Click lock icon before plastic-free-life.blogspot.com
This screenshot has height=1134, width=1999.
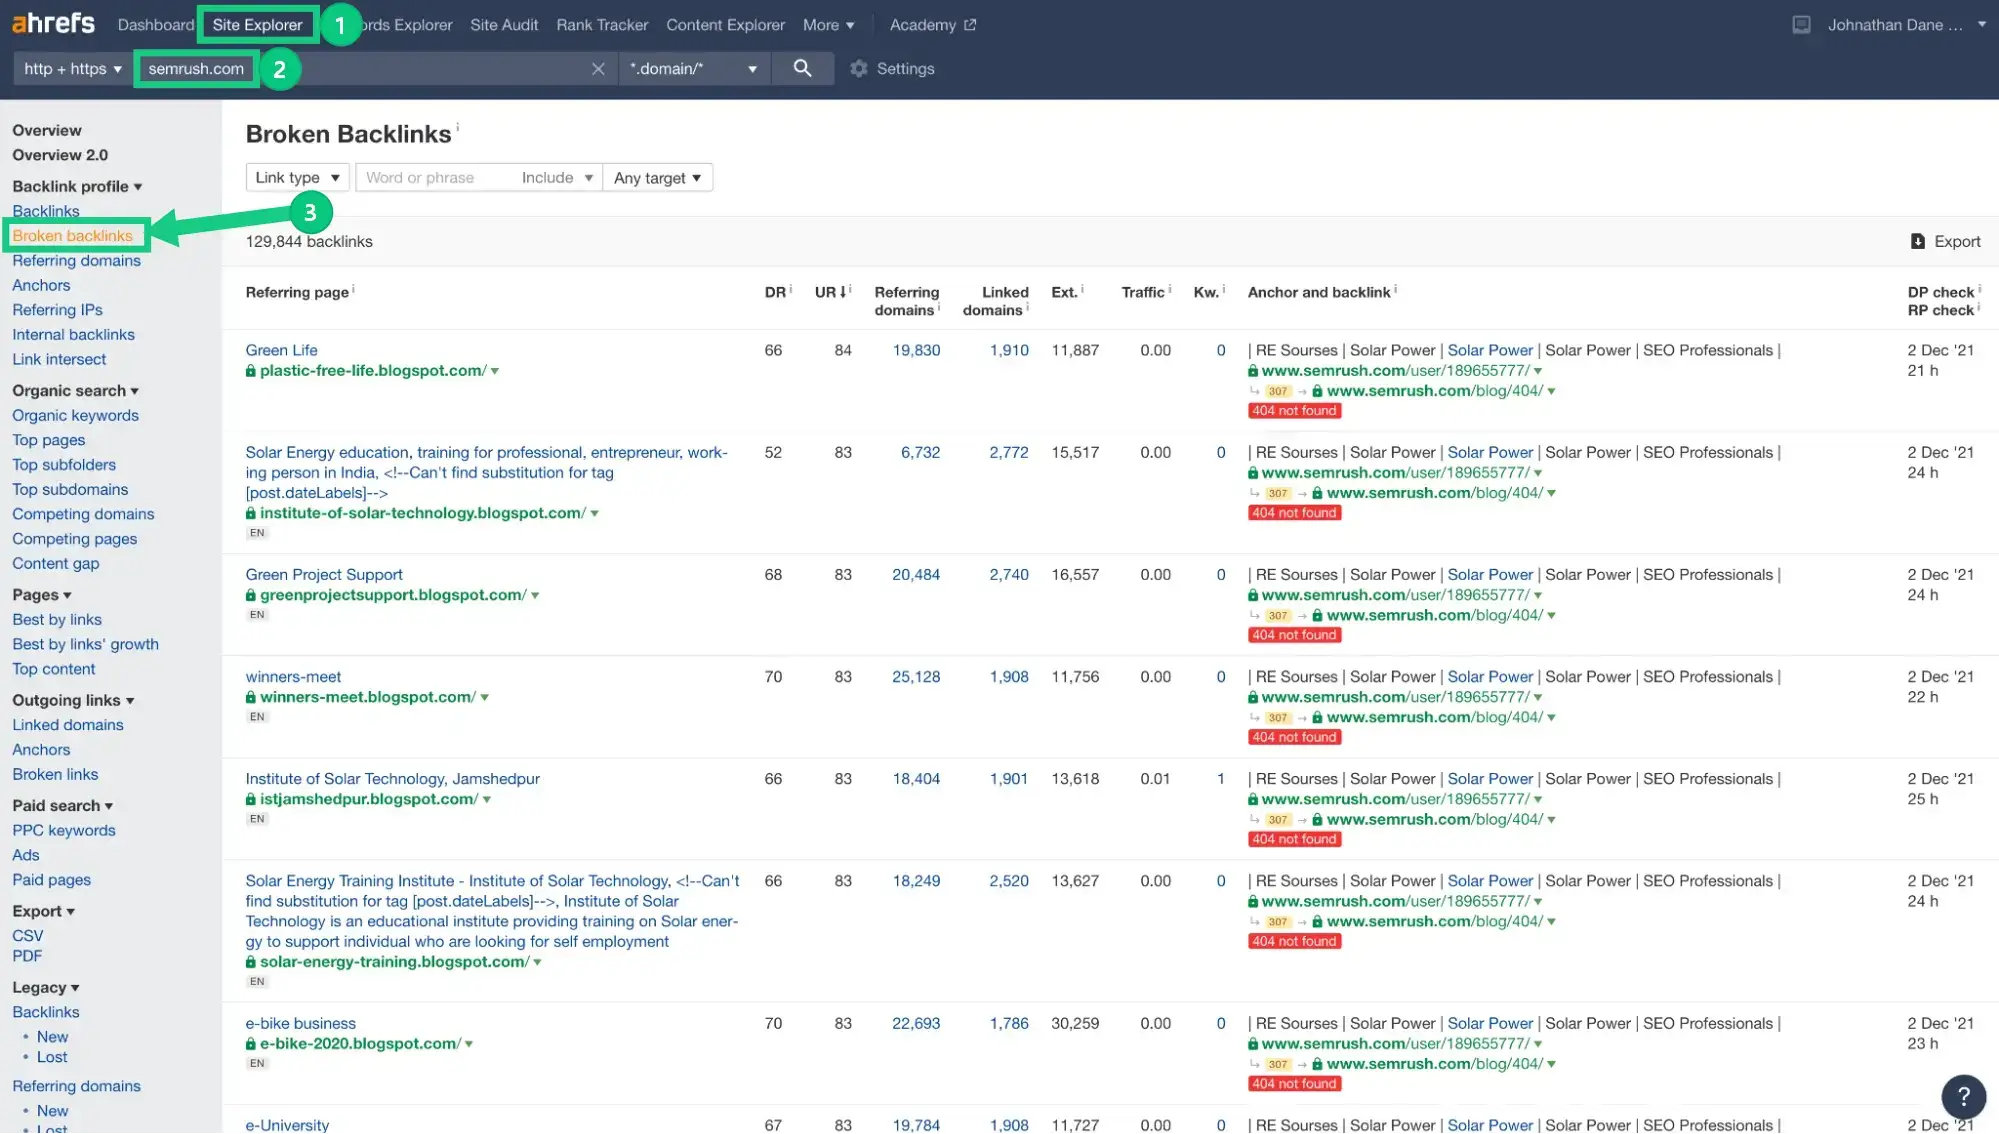[251, 371]
